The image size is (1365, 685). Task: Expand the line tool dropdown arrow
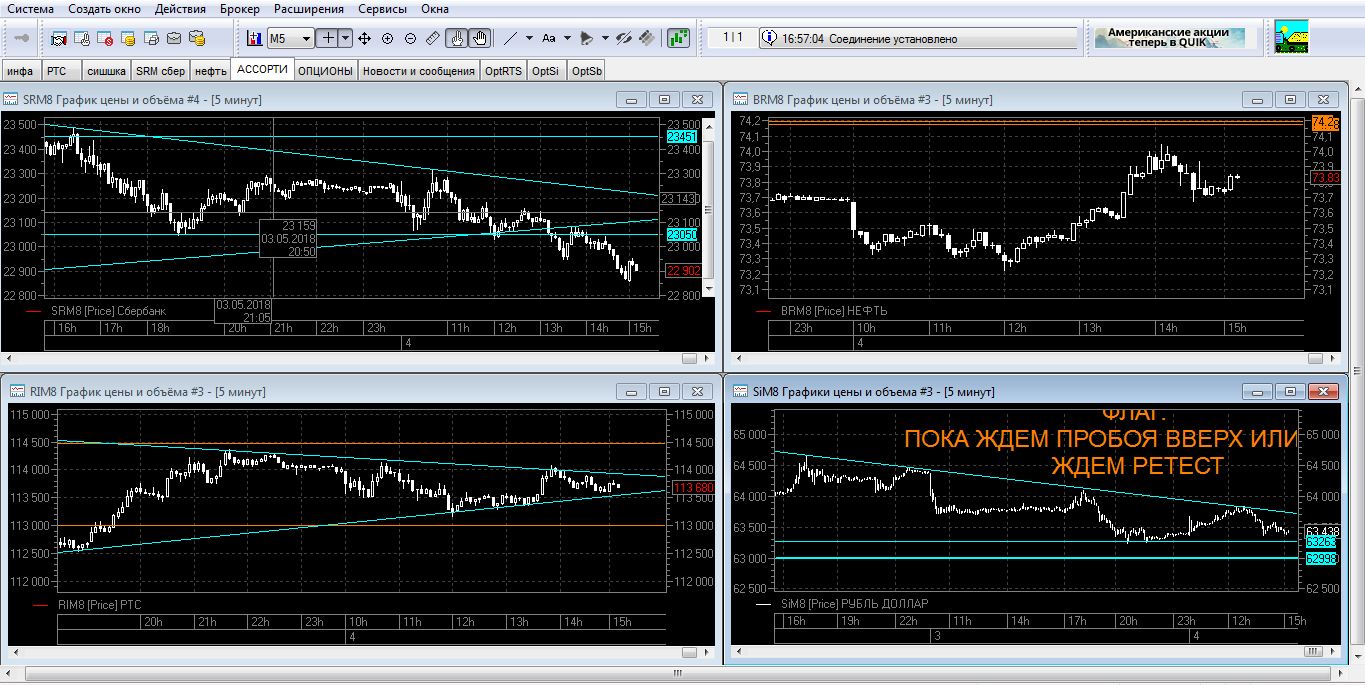point(528,38)
